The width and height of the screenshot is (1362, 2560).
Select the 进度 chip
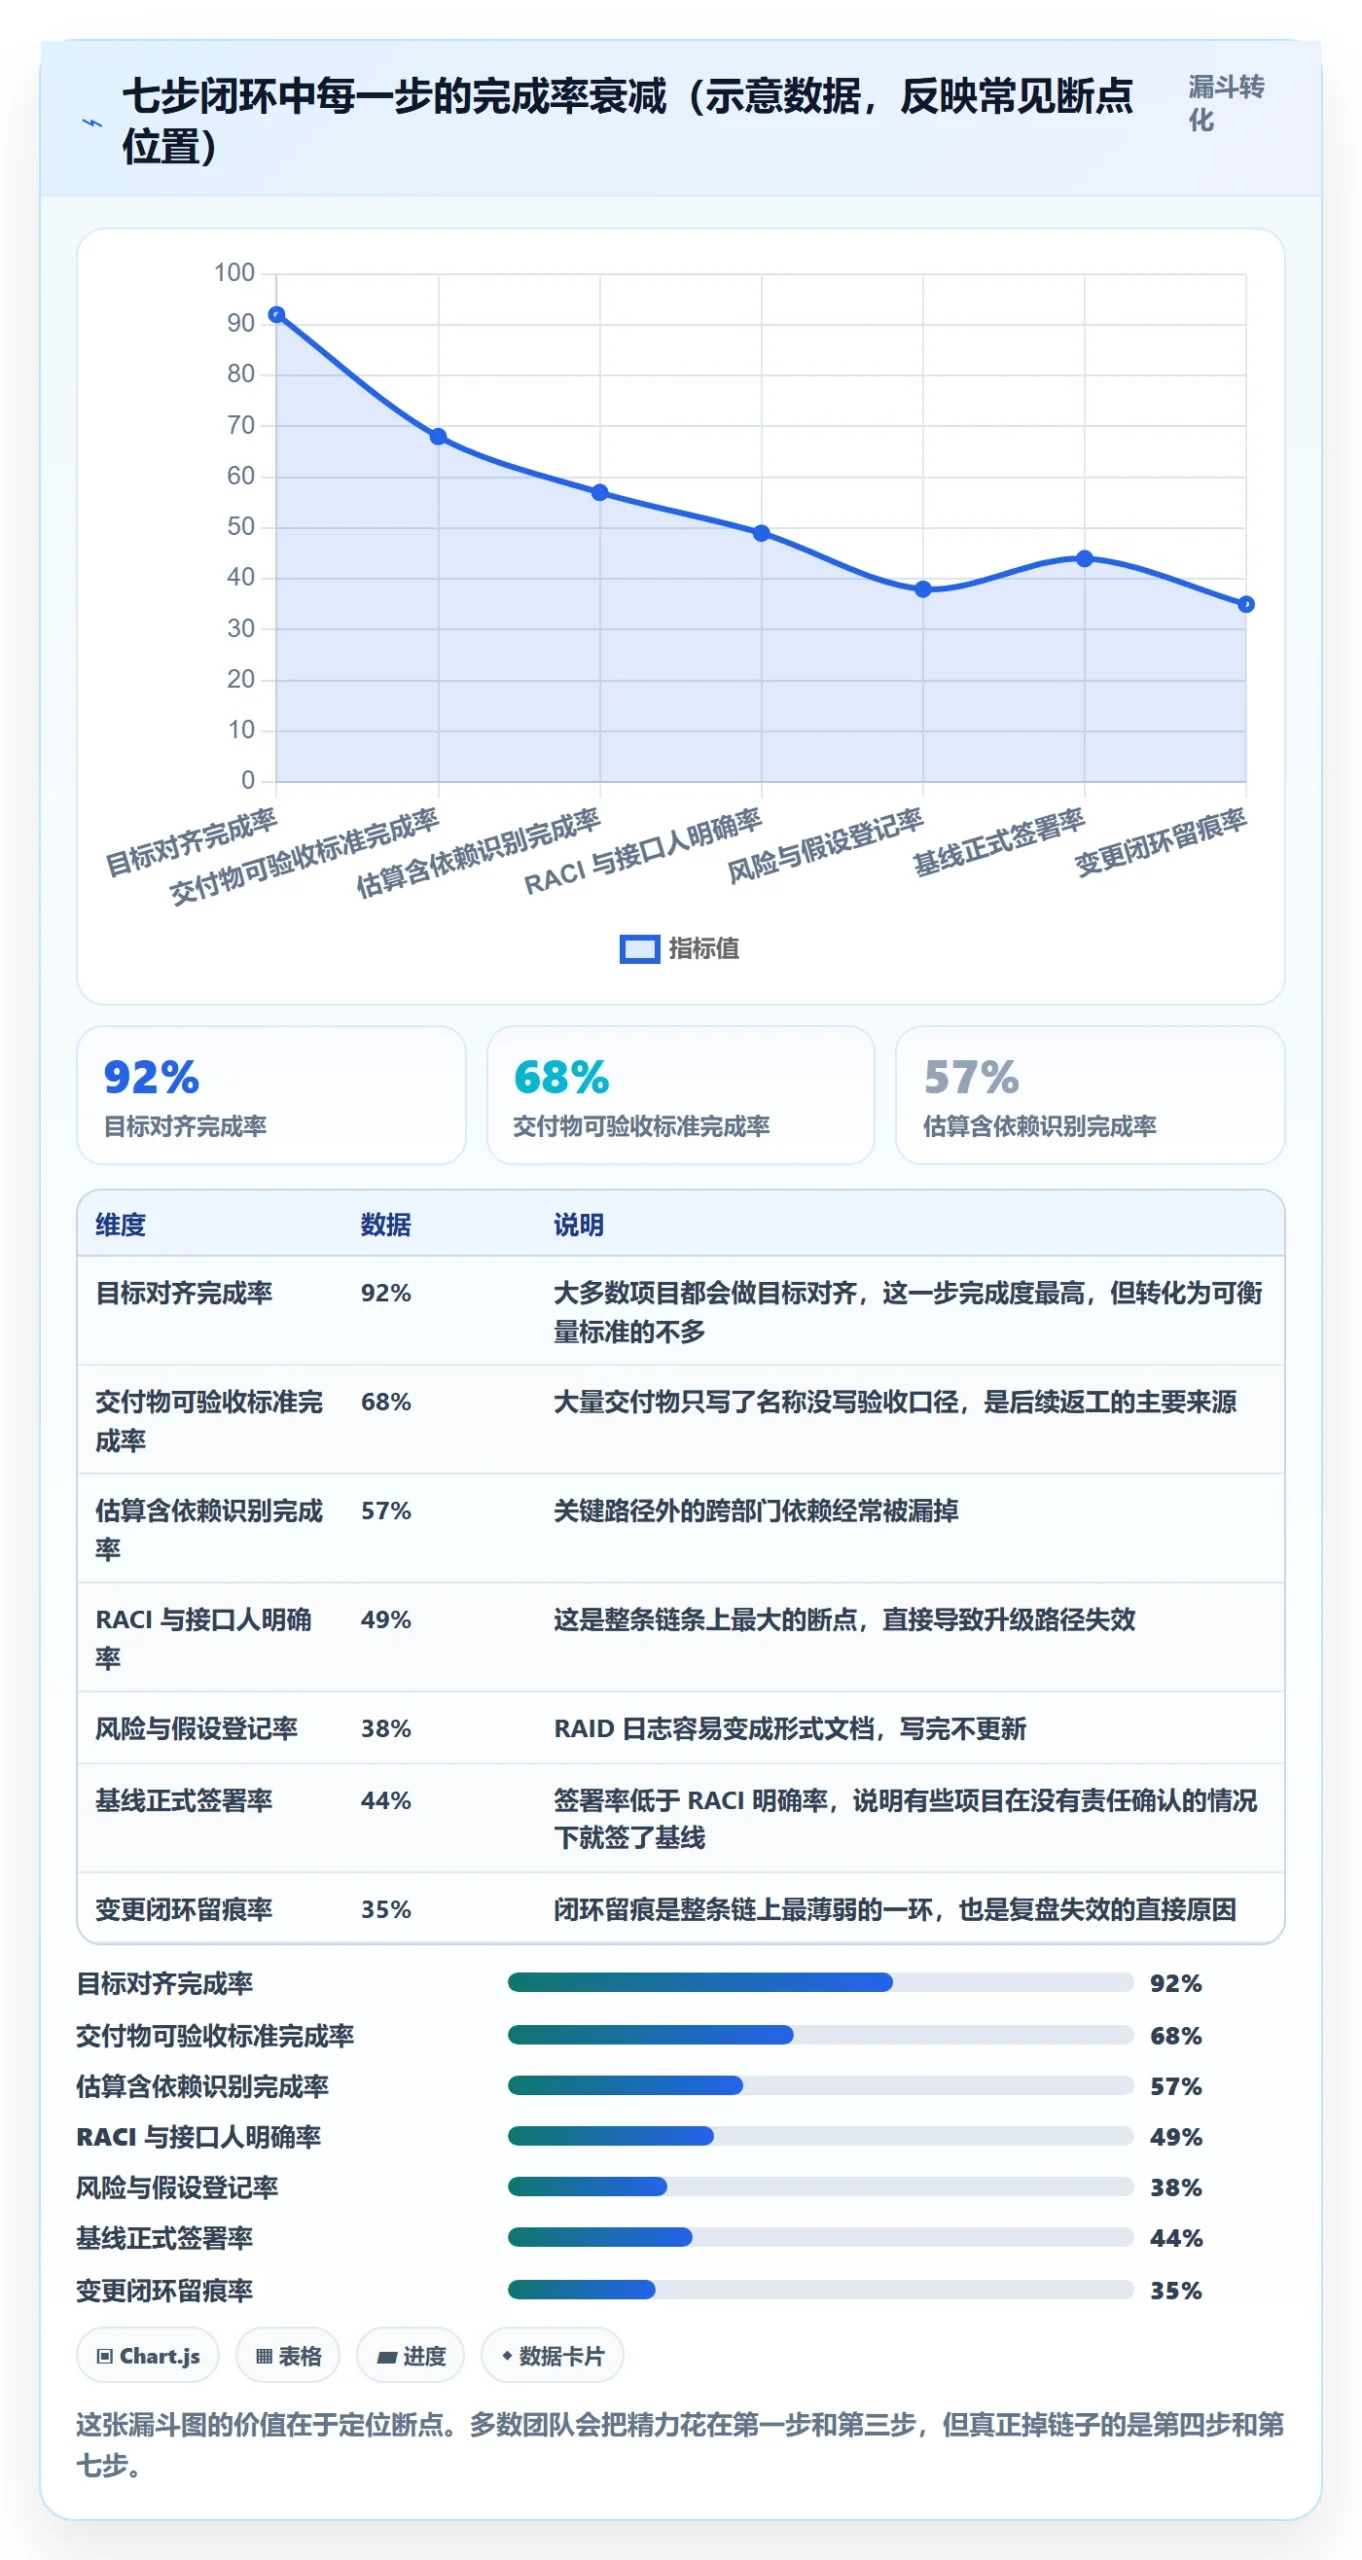point(411,2355)
